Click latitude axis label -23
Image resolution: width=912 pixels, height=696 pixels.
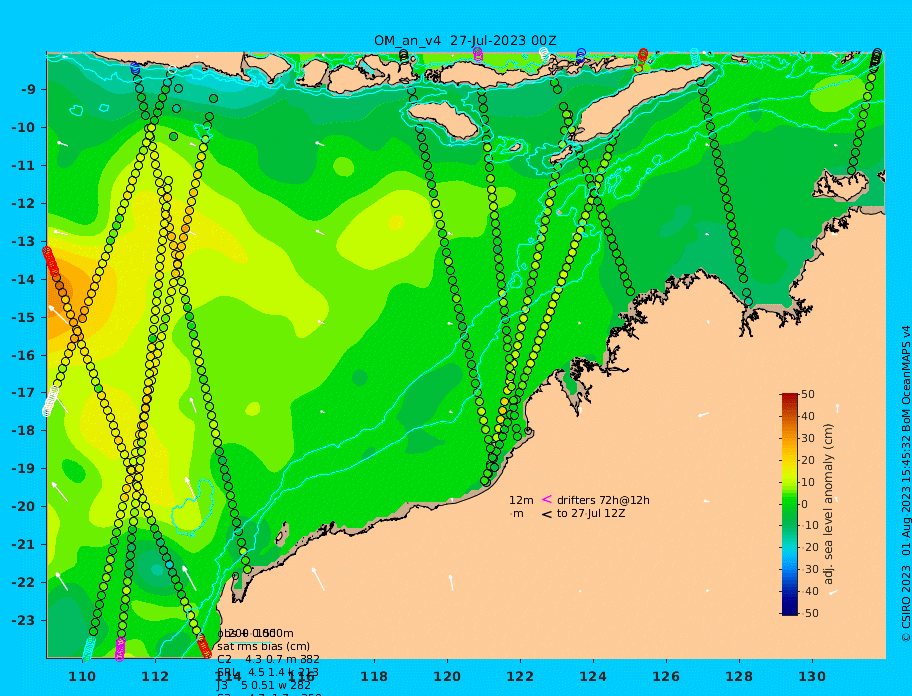[x=23, y=620]
